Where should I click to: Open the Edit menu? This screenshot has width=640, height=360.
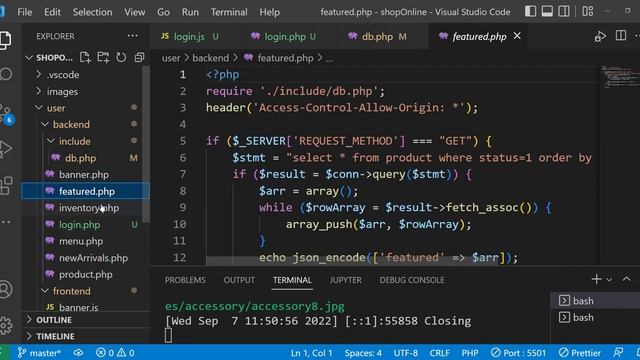click(x=52, y=12)
